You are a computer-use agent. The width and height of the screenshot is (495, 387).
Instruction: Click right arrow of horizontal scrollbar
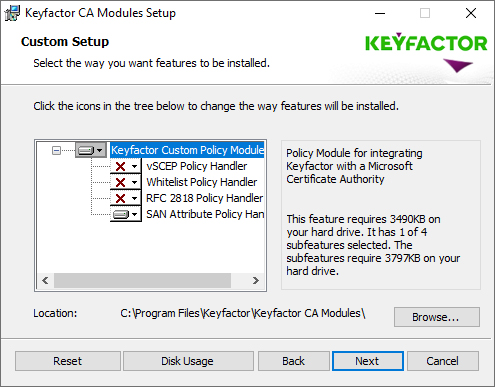point(255,281)
